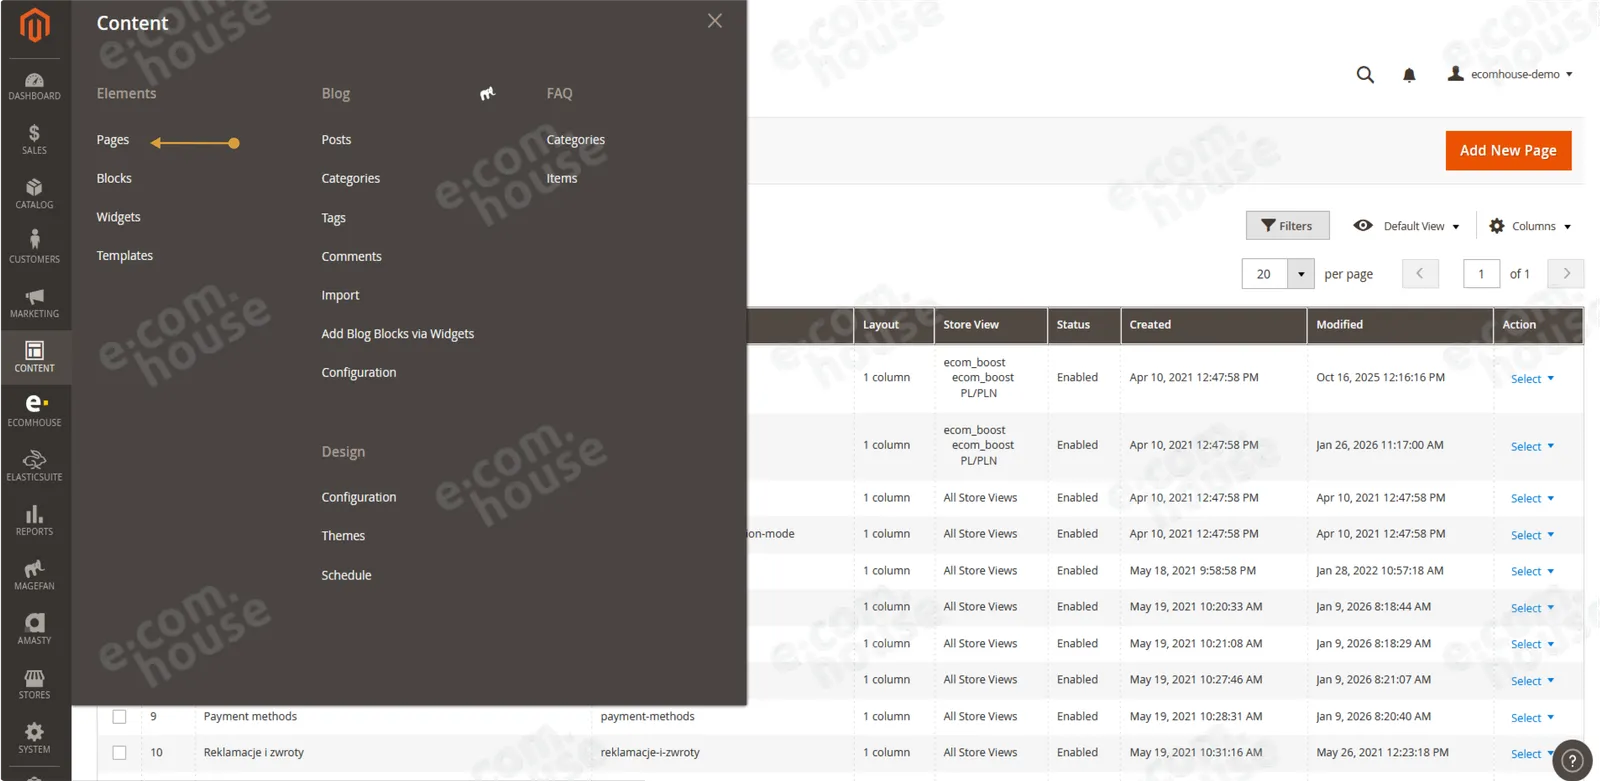
Task: Click the Add New Page button
Action: click(1508, 151)
